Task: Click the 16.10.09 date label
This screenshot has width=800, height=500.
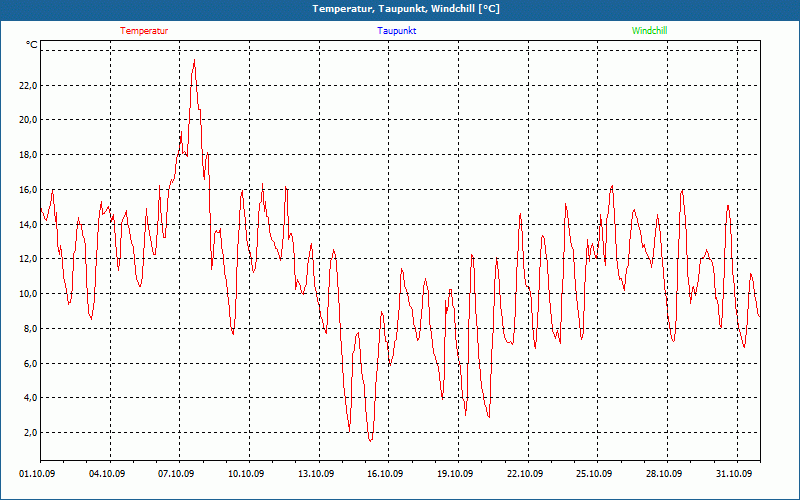Action: 385,474
